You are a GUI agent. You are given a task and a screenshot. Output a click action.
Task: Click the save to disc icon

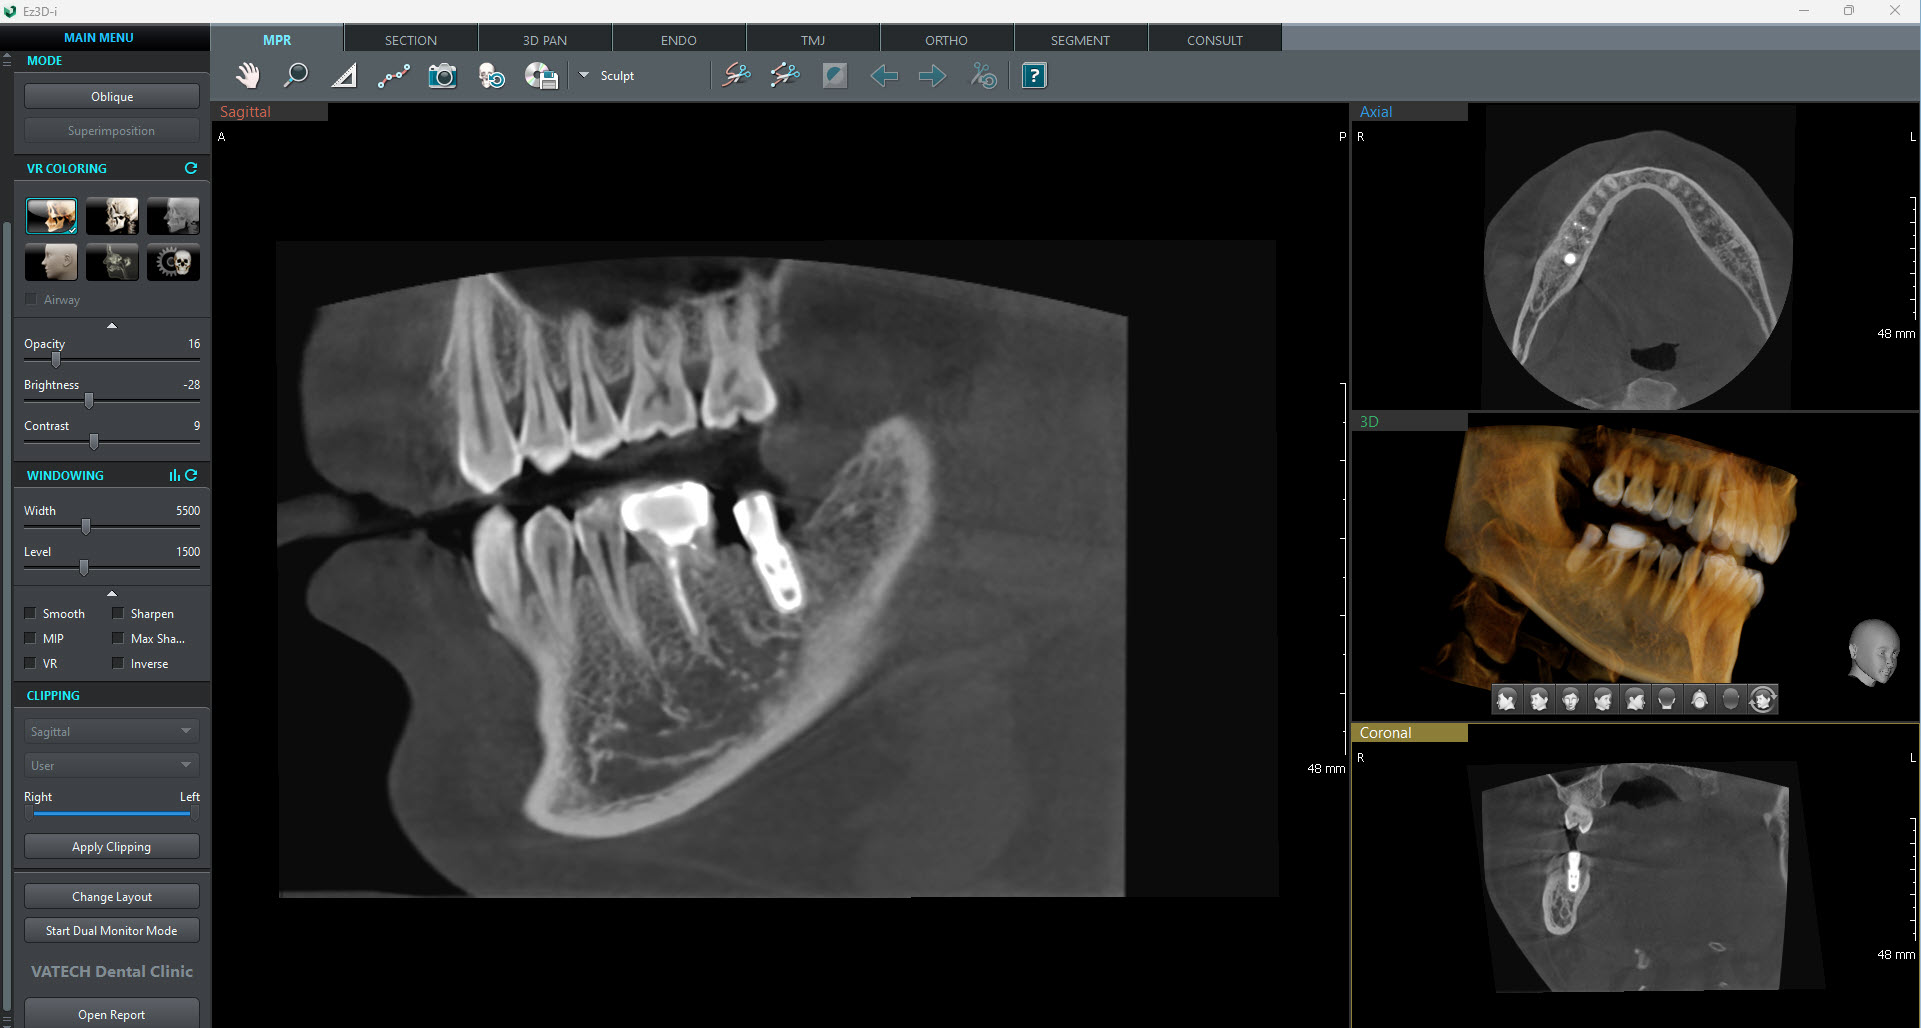[x=541, y=76]
